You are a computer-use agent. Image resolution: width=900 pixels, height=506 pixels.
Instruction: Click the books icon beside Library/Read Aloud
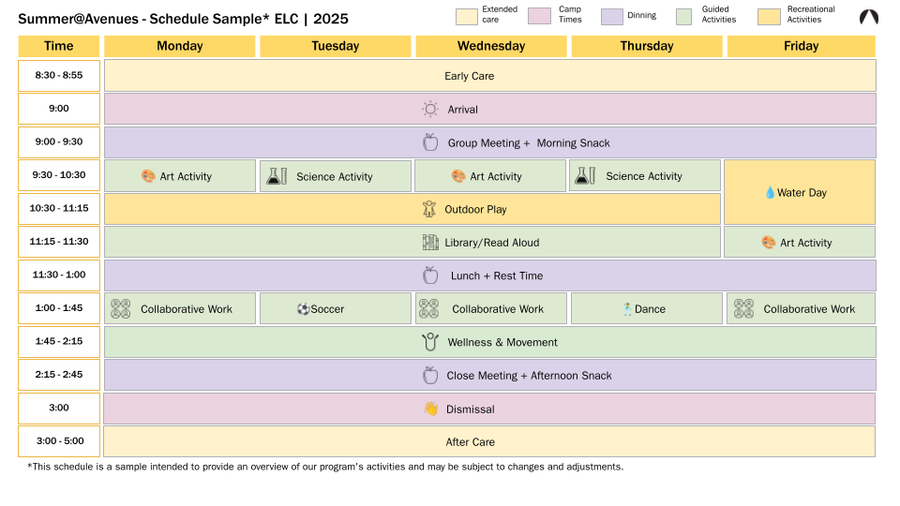(430, 242)
